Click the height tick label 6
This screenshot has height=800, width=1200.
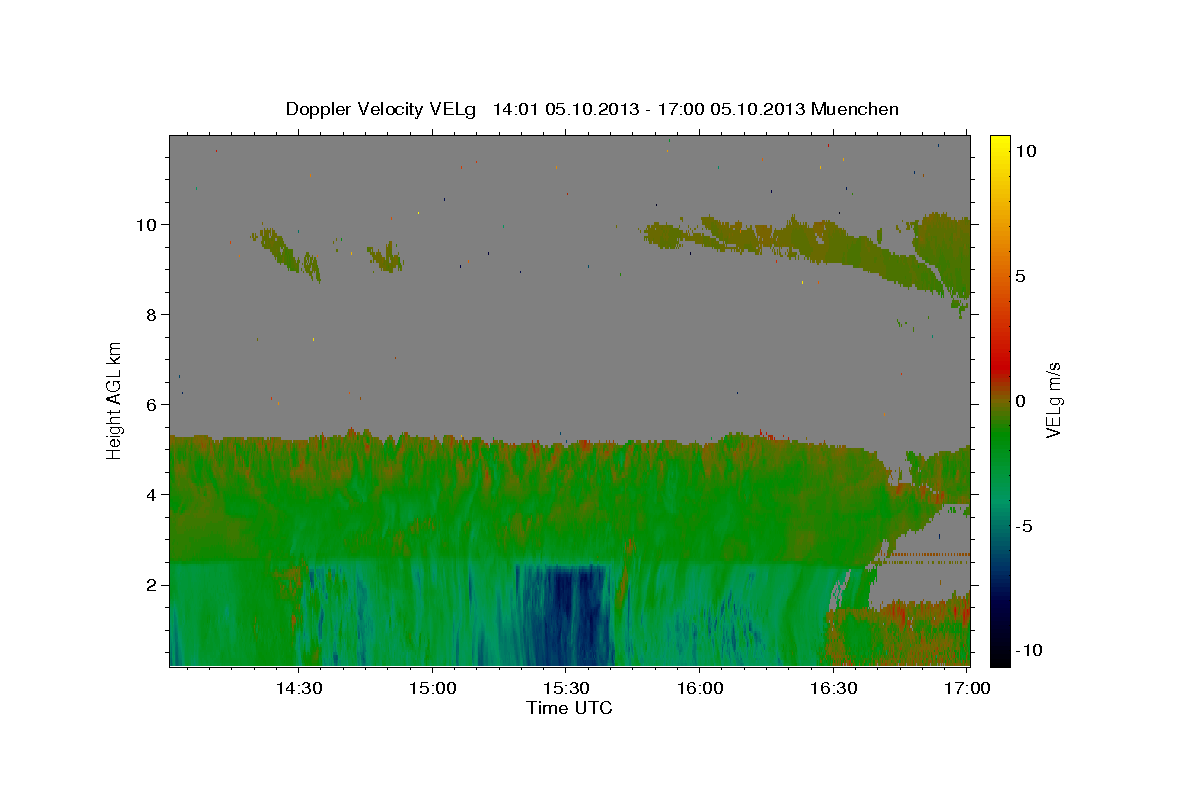pos(154,405)
